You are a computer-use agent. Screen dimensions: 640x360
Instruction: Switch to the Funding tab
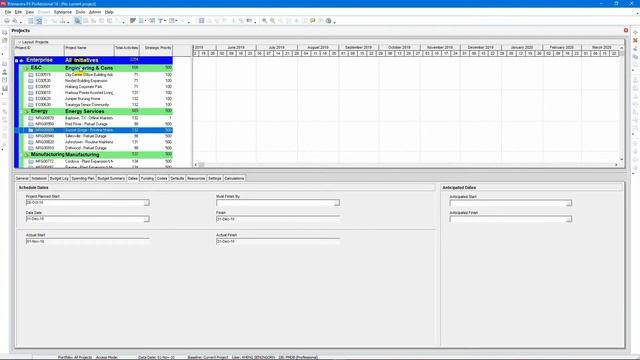pos(147,178)
